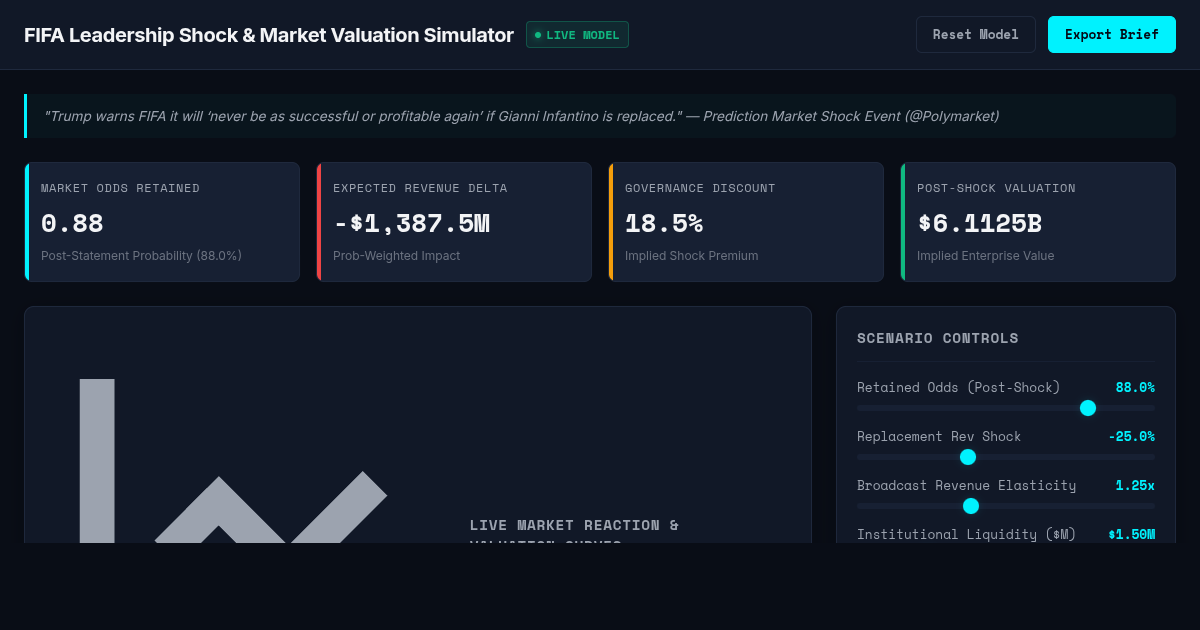Click the Post-Shock Valuation $6.1125B value
The height and width of the screenshot is (630, 1200).
point(980,223)
